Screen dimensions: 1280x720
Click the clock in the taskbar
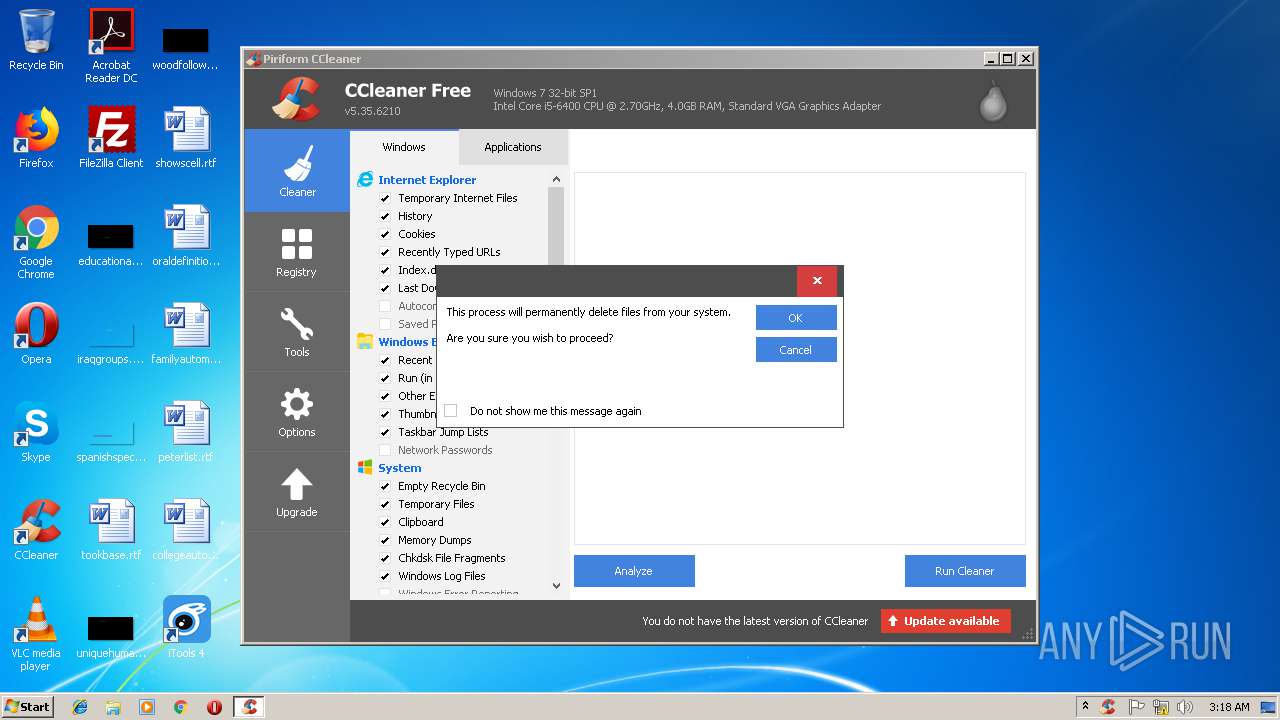point(1229,707)
